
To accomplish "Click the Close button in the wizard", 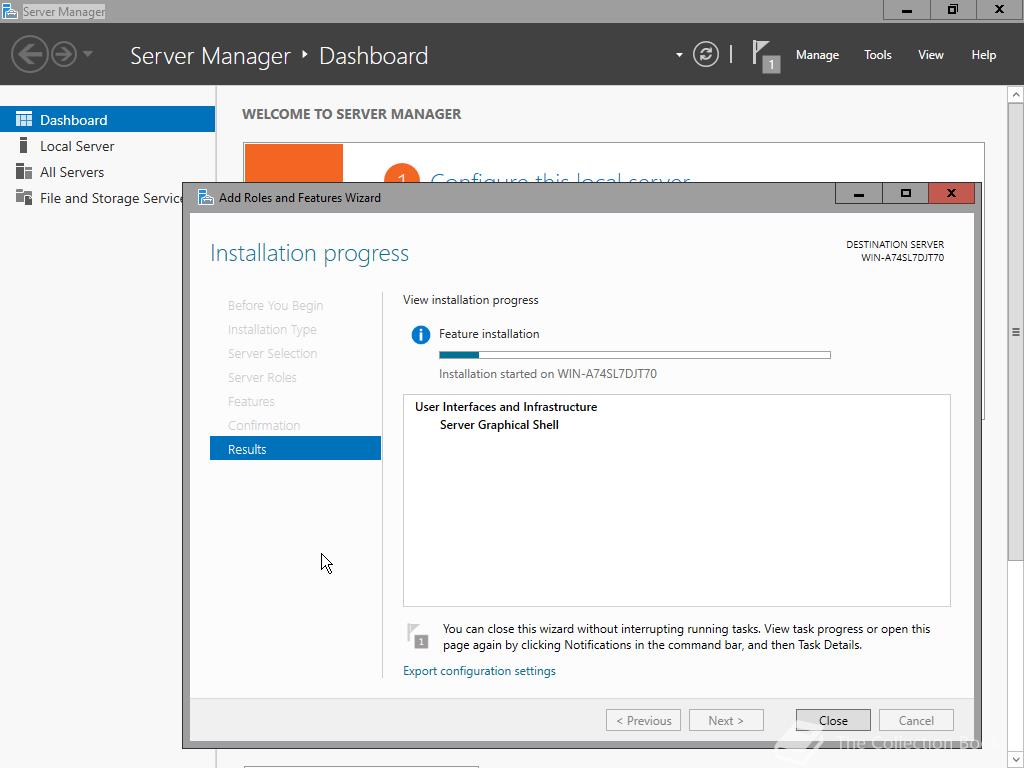I will (x=833, y=720).
